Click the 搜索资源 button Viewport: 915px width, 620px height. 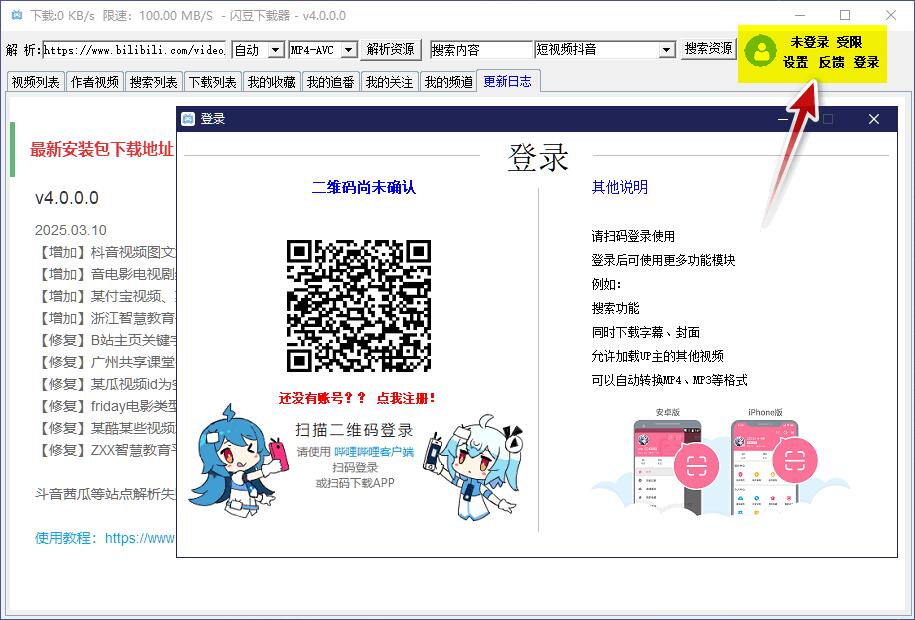tap(708, 48)
